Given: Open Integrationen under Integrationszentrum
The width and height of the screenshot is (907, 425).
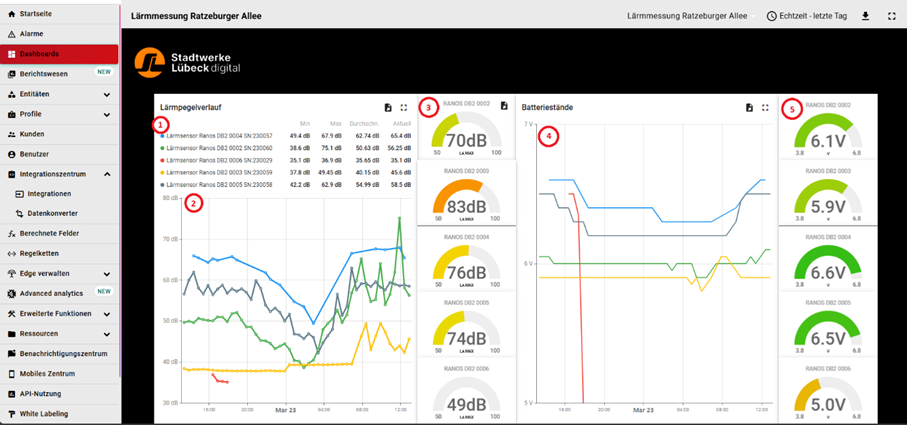Looking at the screenshot, I should [49, 194].
